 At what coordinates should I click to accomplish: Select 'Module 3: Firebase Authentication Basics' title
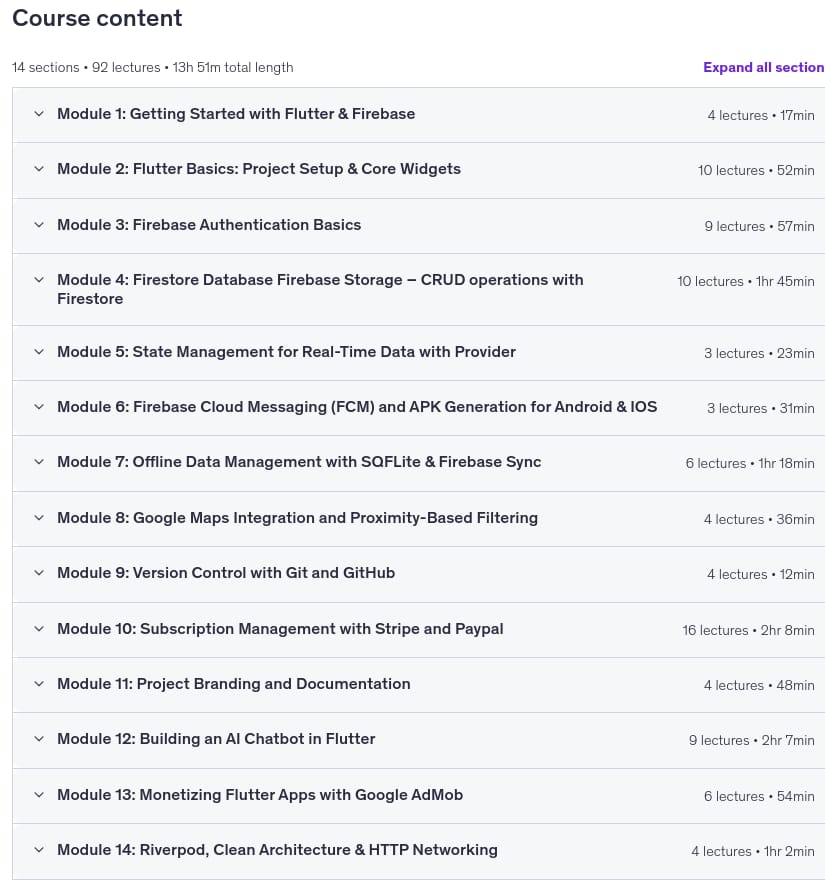tap(209, 225)
